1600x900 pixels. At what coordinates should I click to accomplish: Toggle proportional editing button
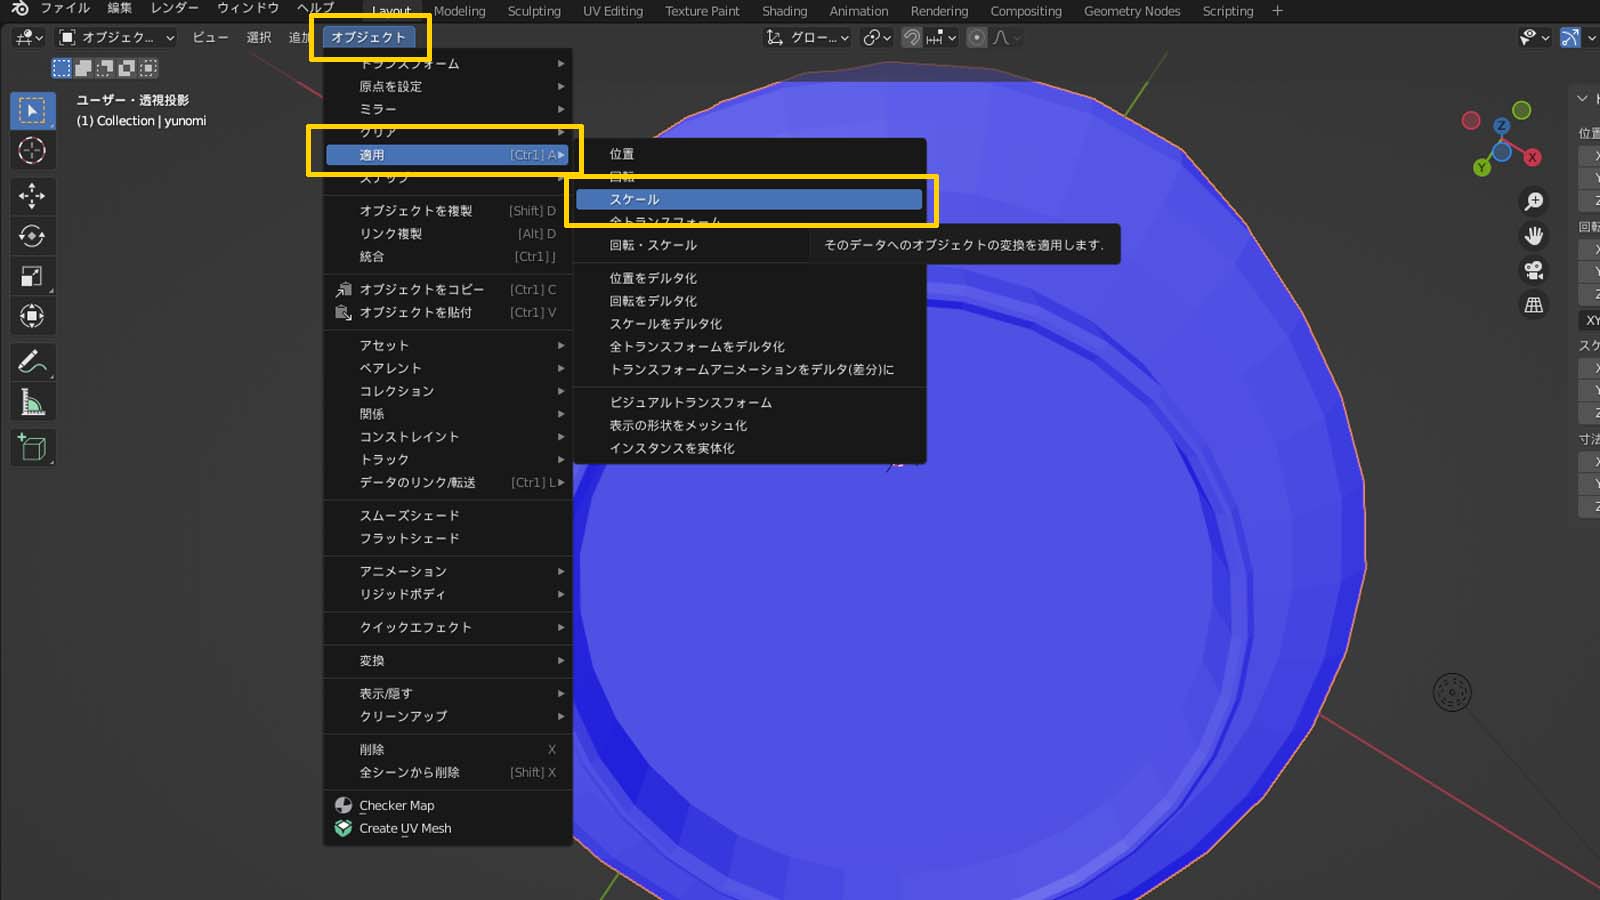click(977, 38)
